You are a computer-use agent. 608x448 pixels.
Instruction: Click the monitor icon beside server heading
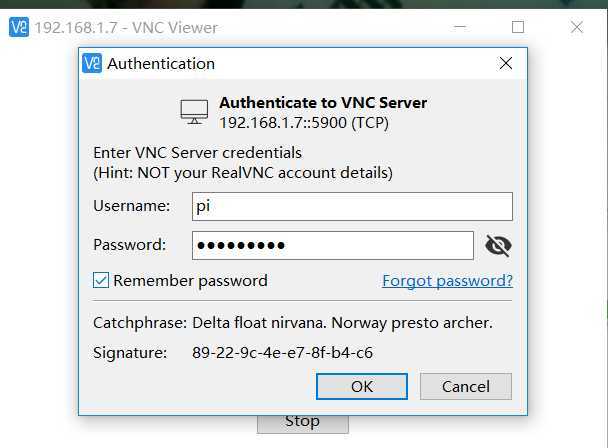point(194,112)
